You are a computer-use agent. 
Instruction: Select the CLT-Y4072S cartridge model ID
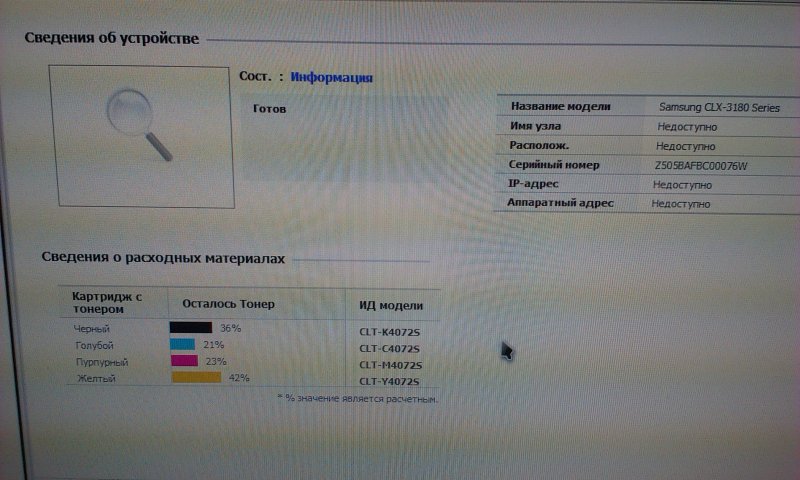[x=391, y=381]
